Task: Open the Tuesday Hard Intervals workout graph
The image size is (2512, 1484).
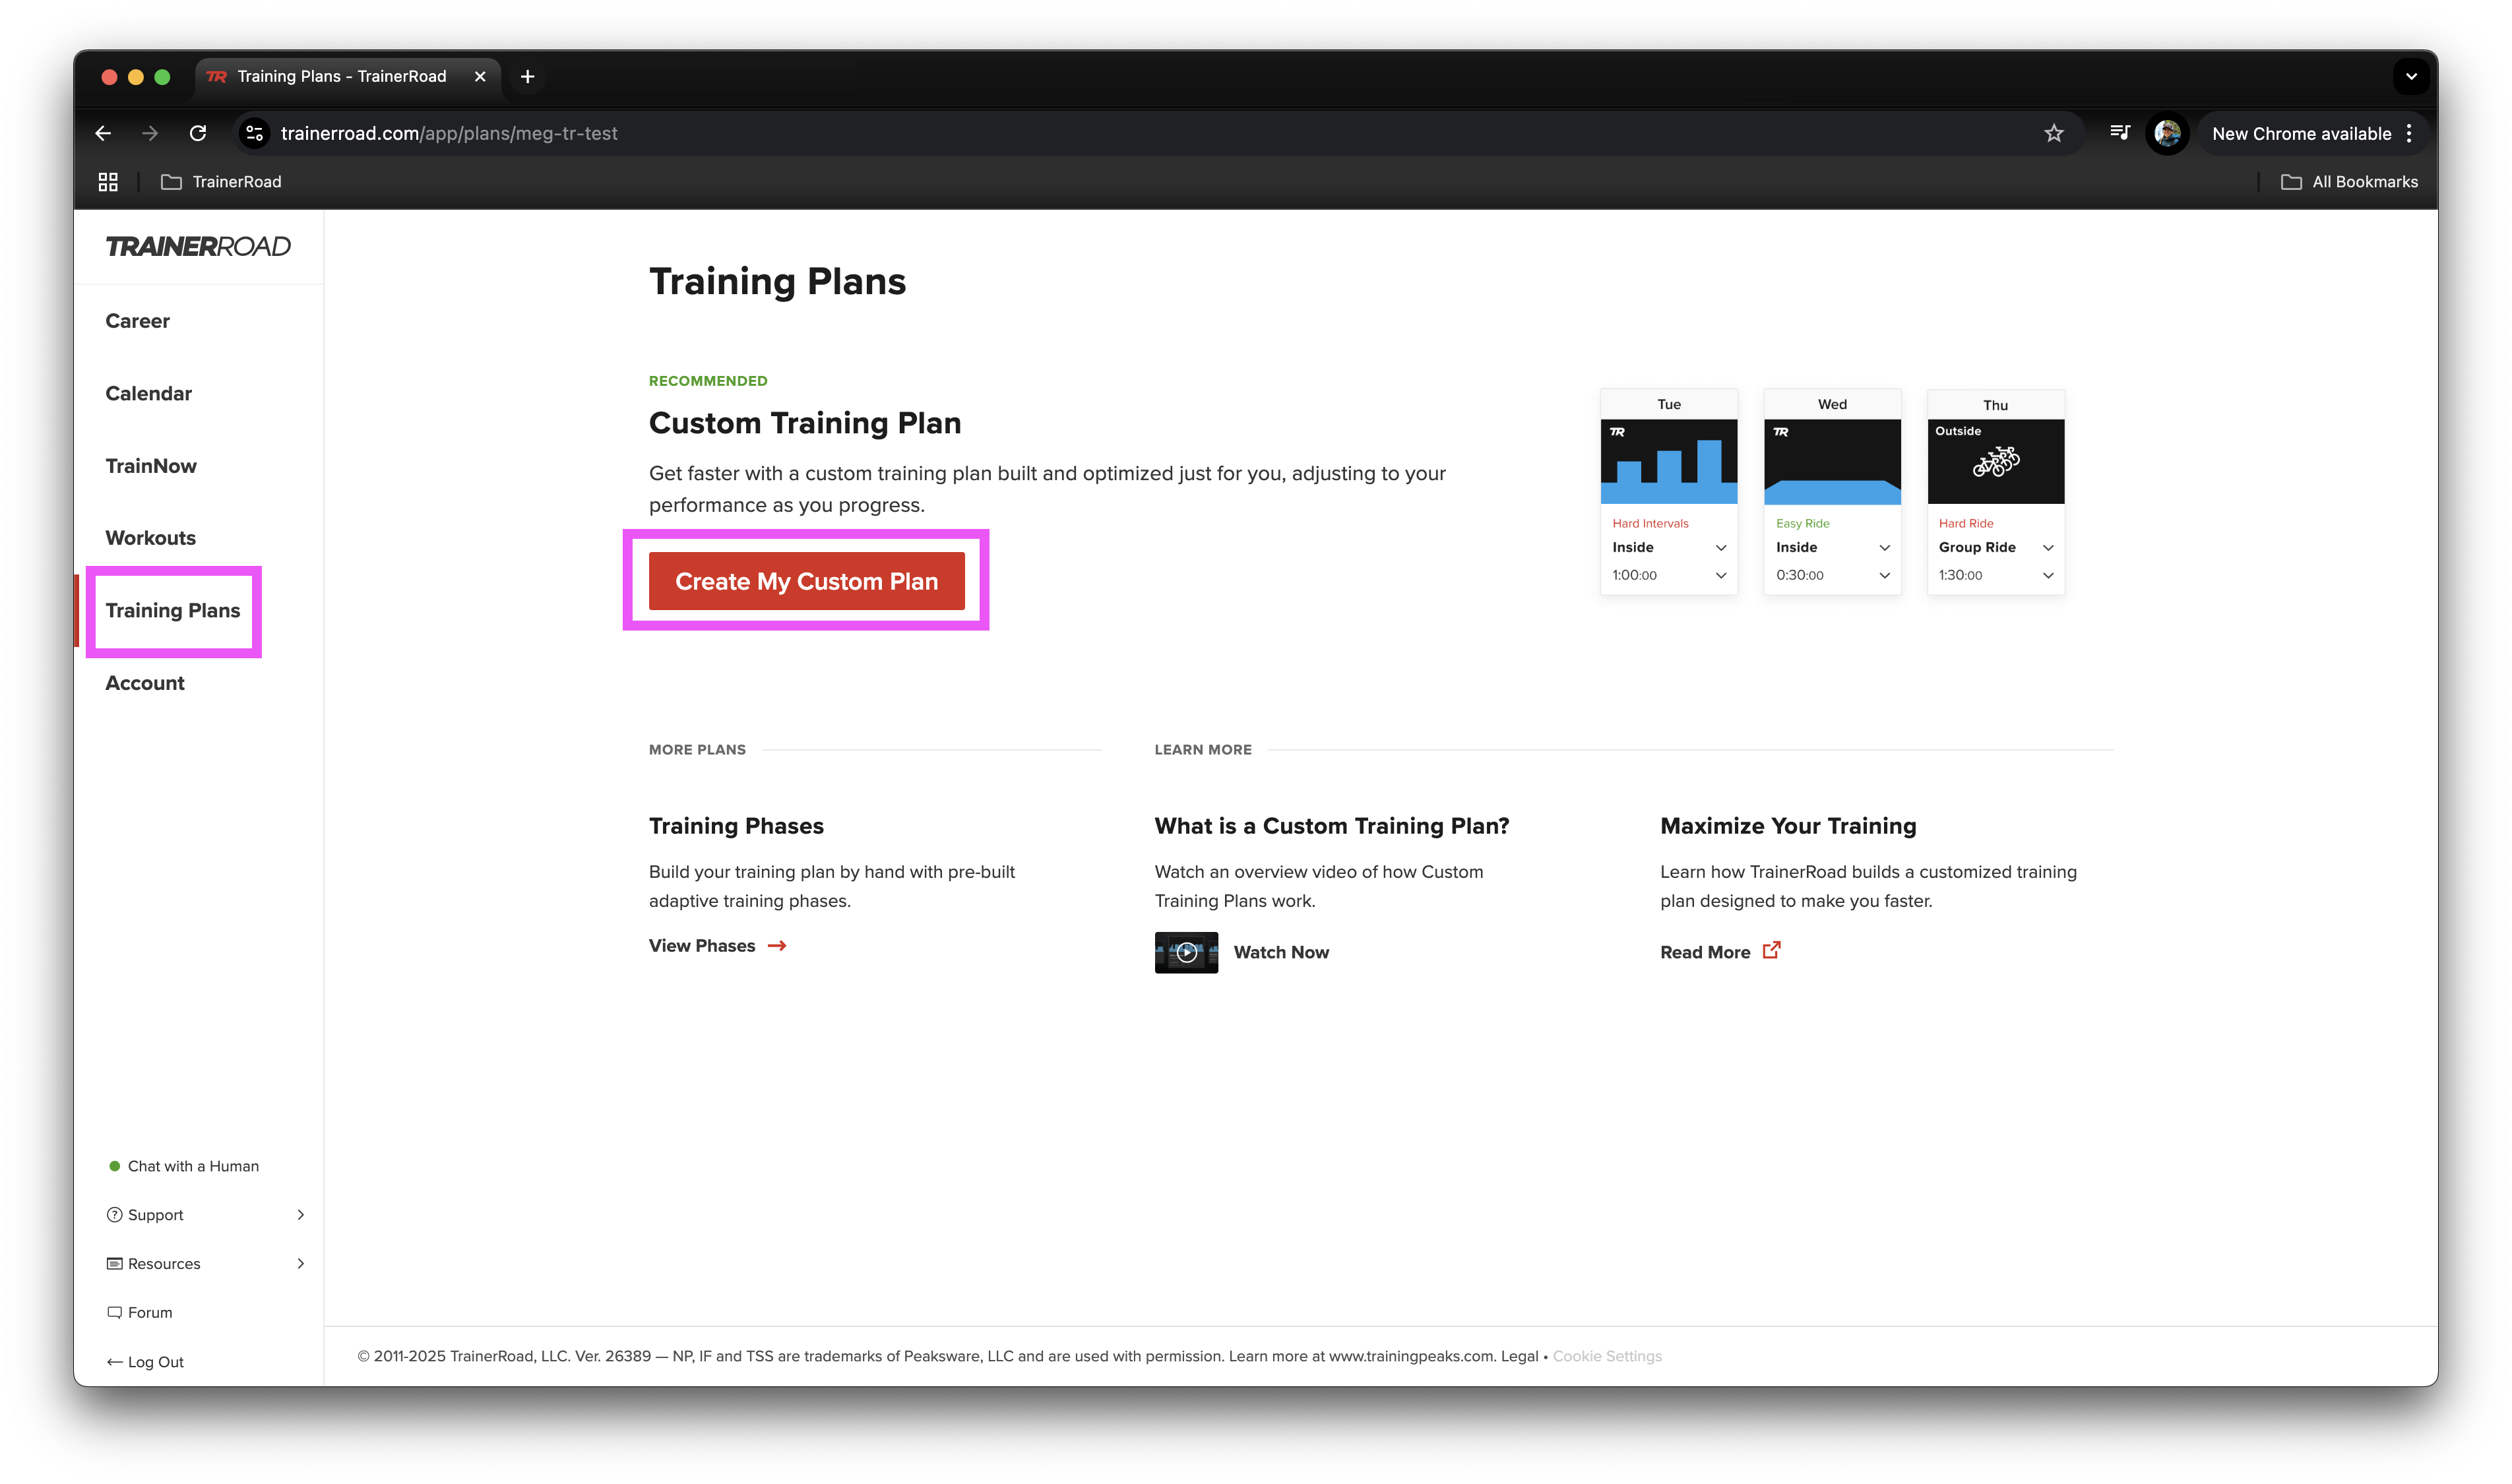Action: coord(1668,461)
